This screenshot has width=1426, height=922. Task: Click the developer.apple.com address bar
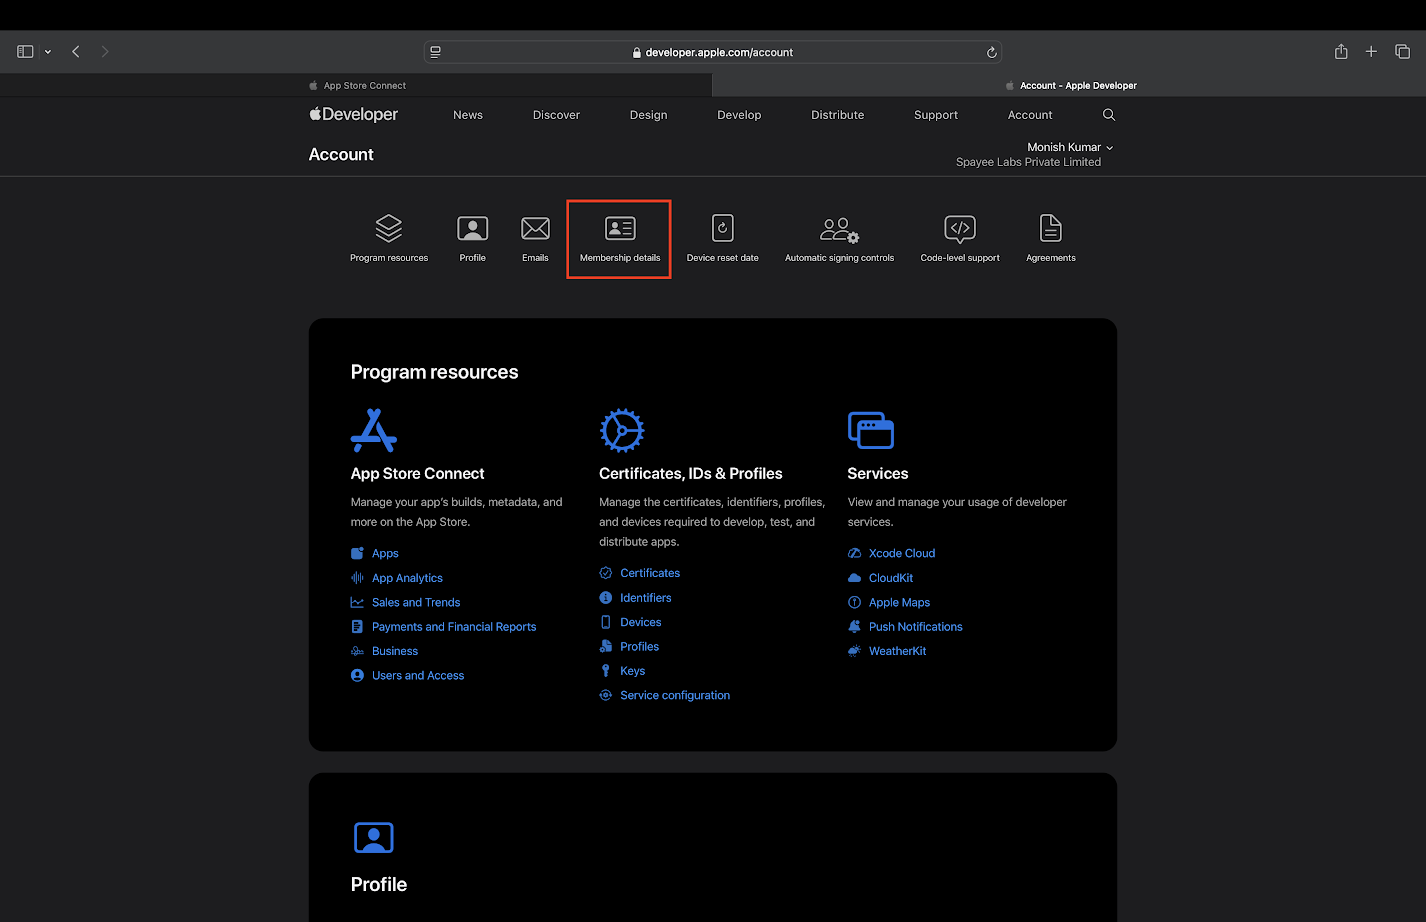pos(712,52)
